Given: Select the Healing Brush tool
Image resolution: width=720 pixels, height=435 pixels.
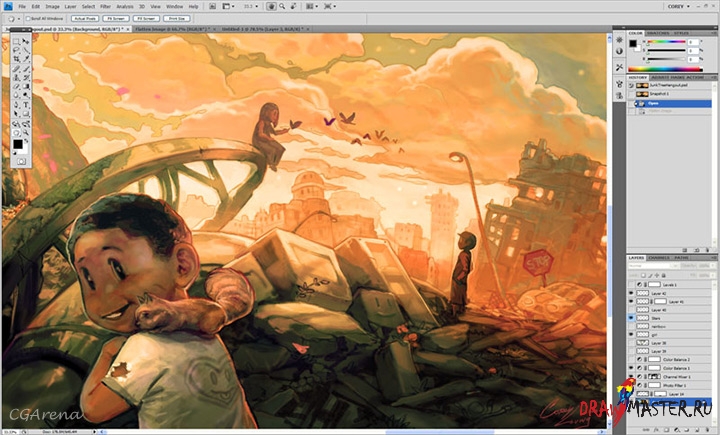Looking at the screenshot, I should click(15, 69).
